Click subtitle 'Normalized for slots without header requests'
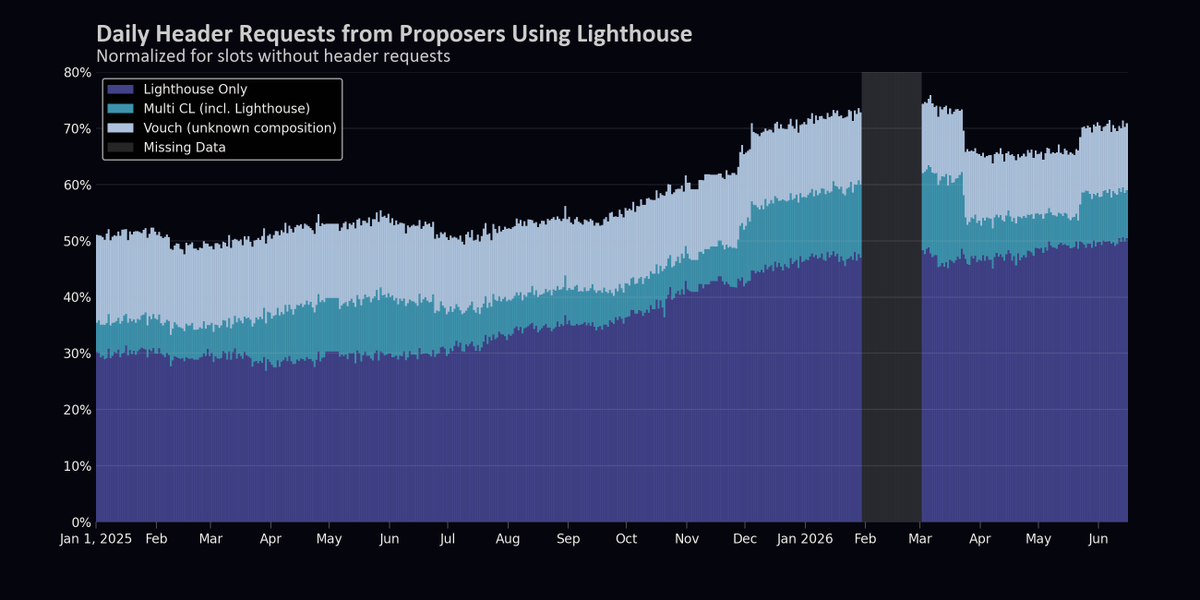1200x600 pixels. click(x=273, y=56)
